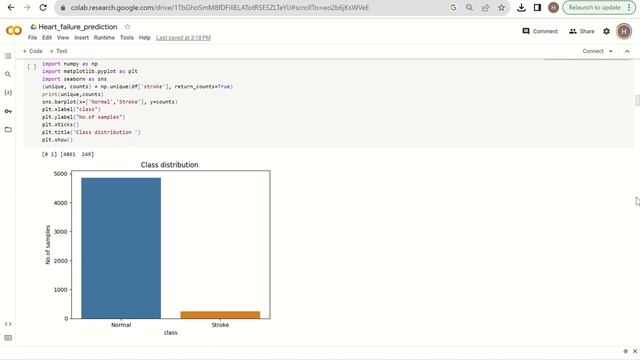Open the secrets key sidebar
Viewport: 640px width, 360px height.
pos(8,111)
